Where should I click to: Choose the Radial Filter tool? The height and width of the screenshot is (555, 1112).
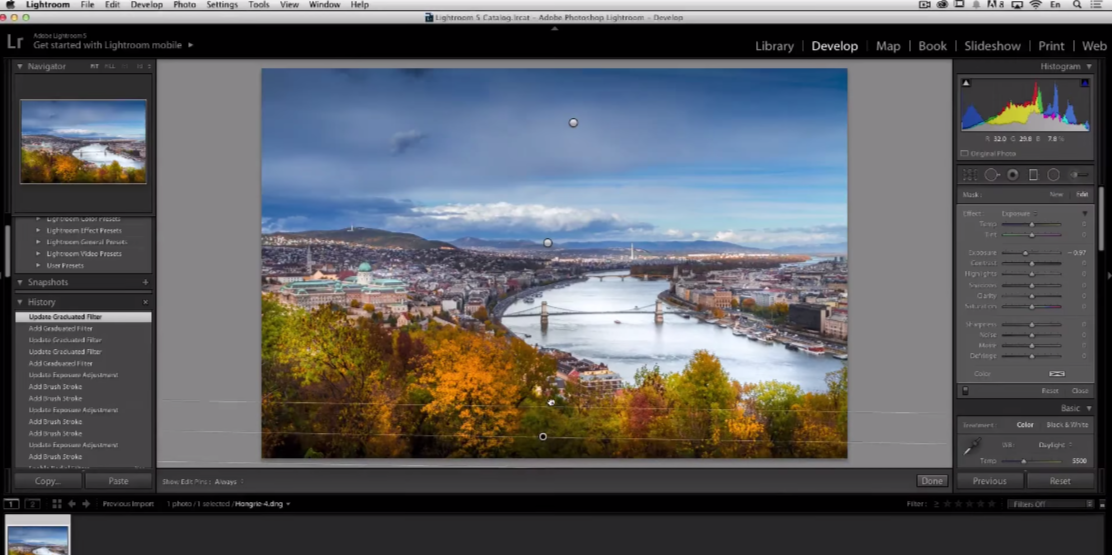[x=1053, y=175]
